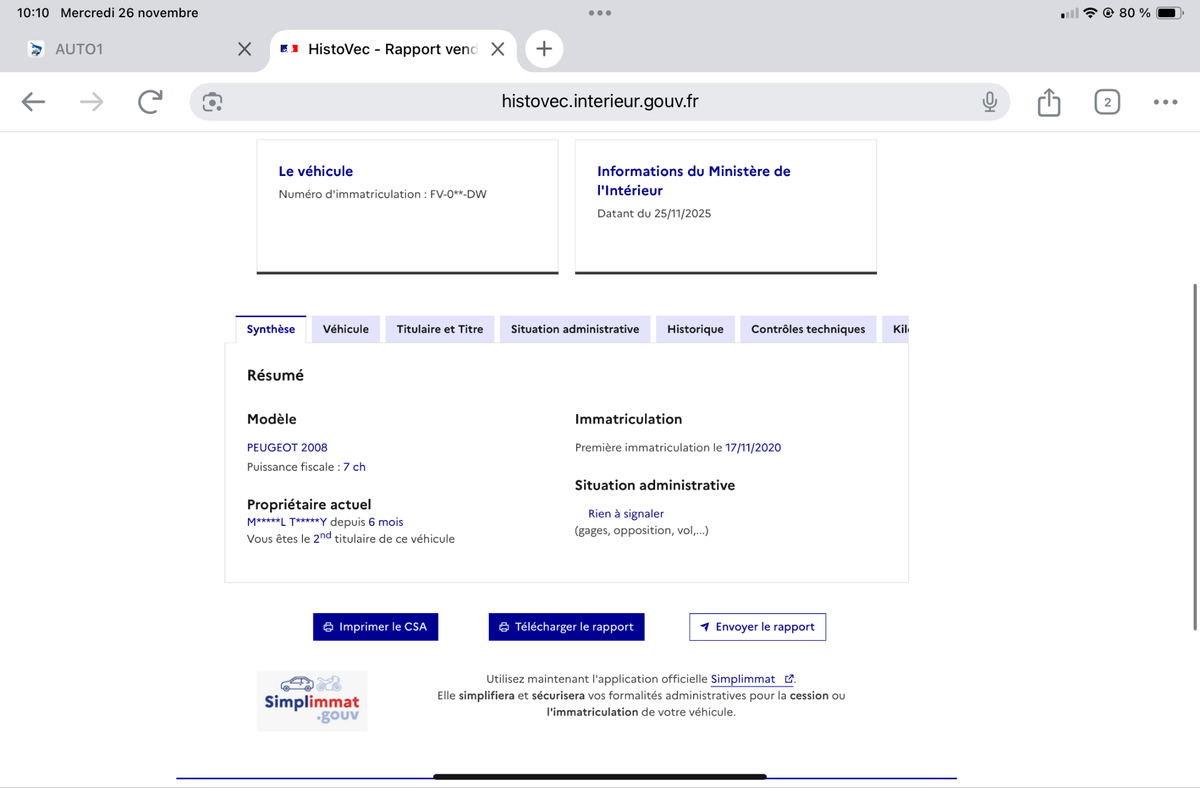Image resolution: width=1200 pixels, height=788 pixels.
Task: Close the HistoVec tab
Action: [x=497, y=49]
